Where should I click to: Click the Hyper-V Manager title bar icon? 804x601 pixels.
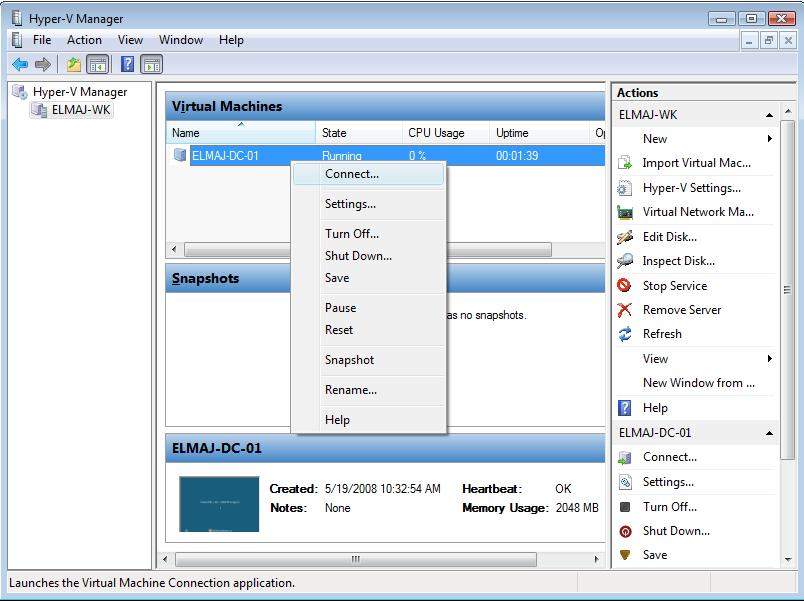pyautogui.click(x=17, y=18)
